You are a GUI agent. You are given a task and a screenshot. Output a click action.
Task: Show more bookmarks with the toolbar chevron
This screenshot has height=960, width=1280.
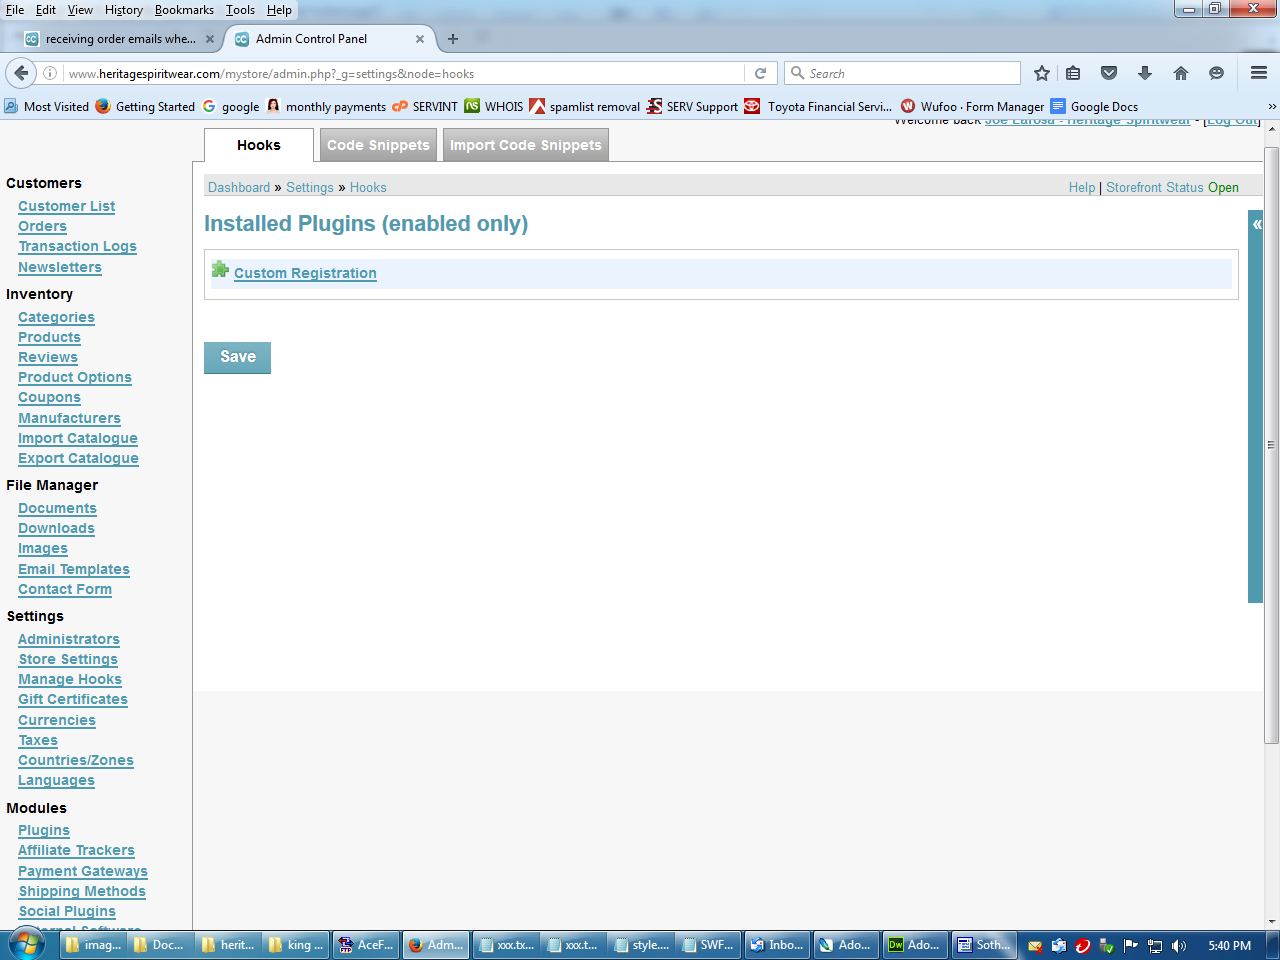click(1272, 106)
